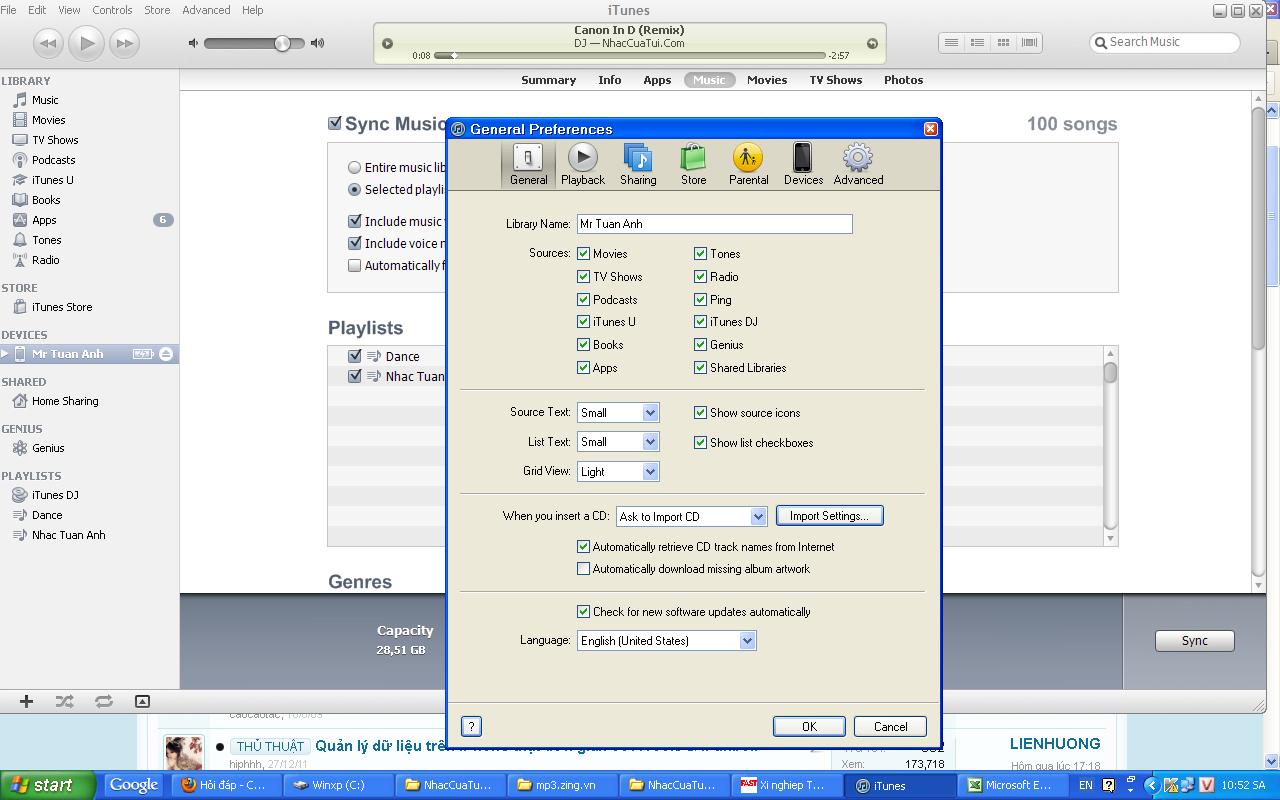Open the Sharing preferences pane
This screenshot has width=1280, height=800.
pyautogui.click(x=638, y=164)
